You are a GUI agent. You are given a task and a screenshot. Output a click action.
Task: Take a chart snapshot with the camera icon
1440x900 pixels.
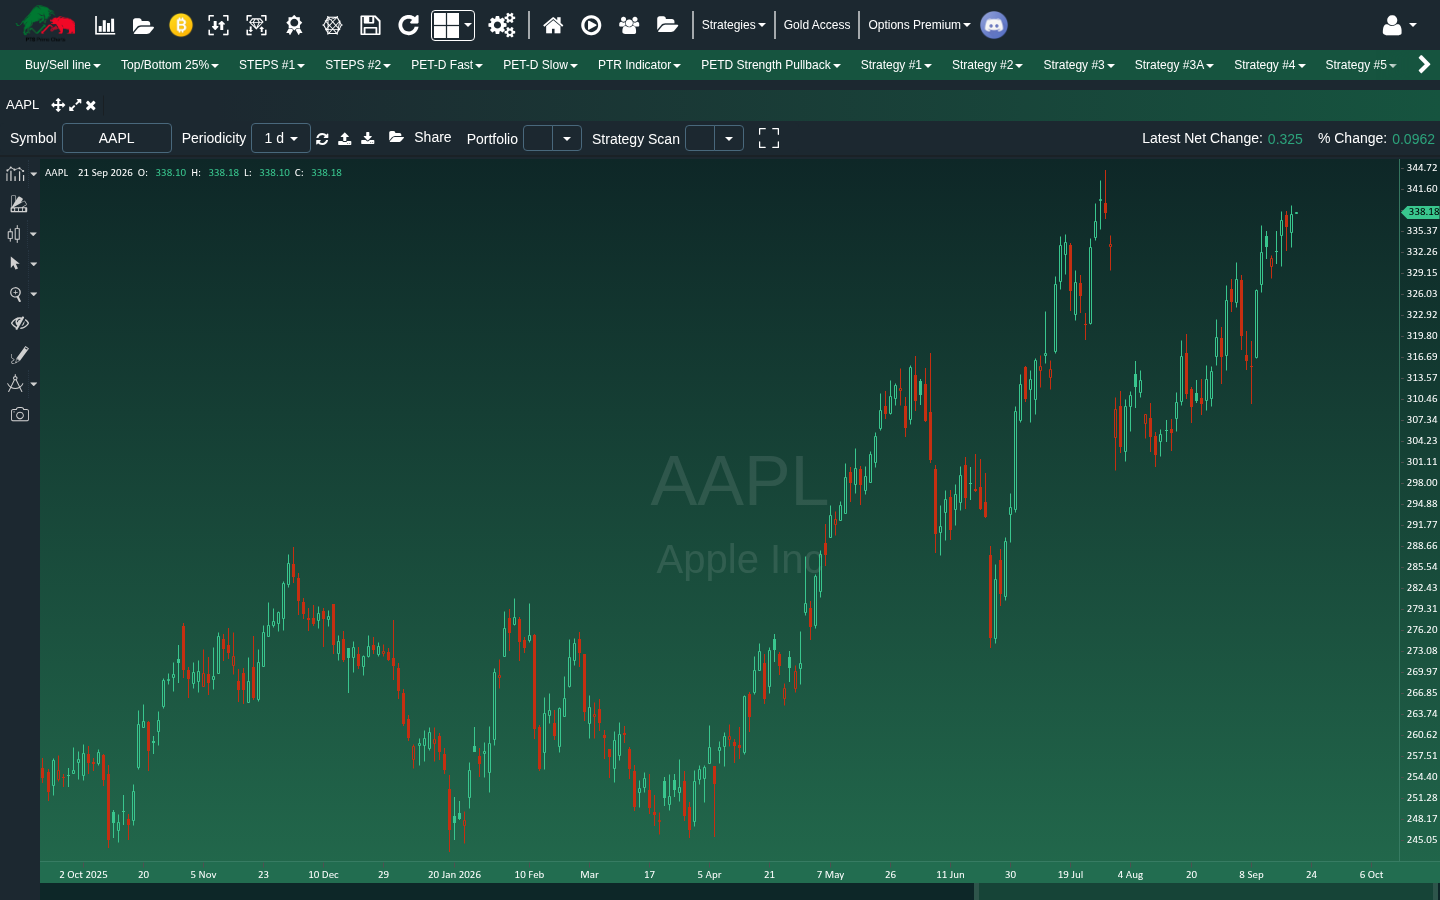(x=20, y=414)
